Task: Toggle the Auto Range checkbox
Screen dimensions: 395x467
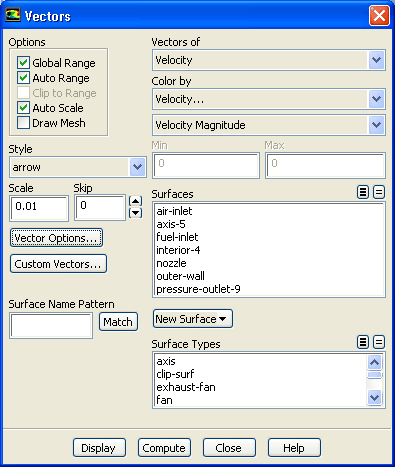Action: pyautogui.click(x=23, y=78)
